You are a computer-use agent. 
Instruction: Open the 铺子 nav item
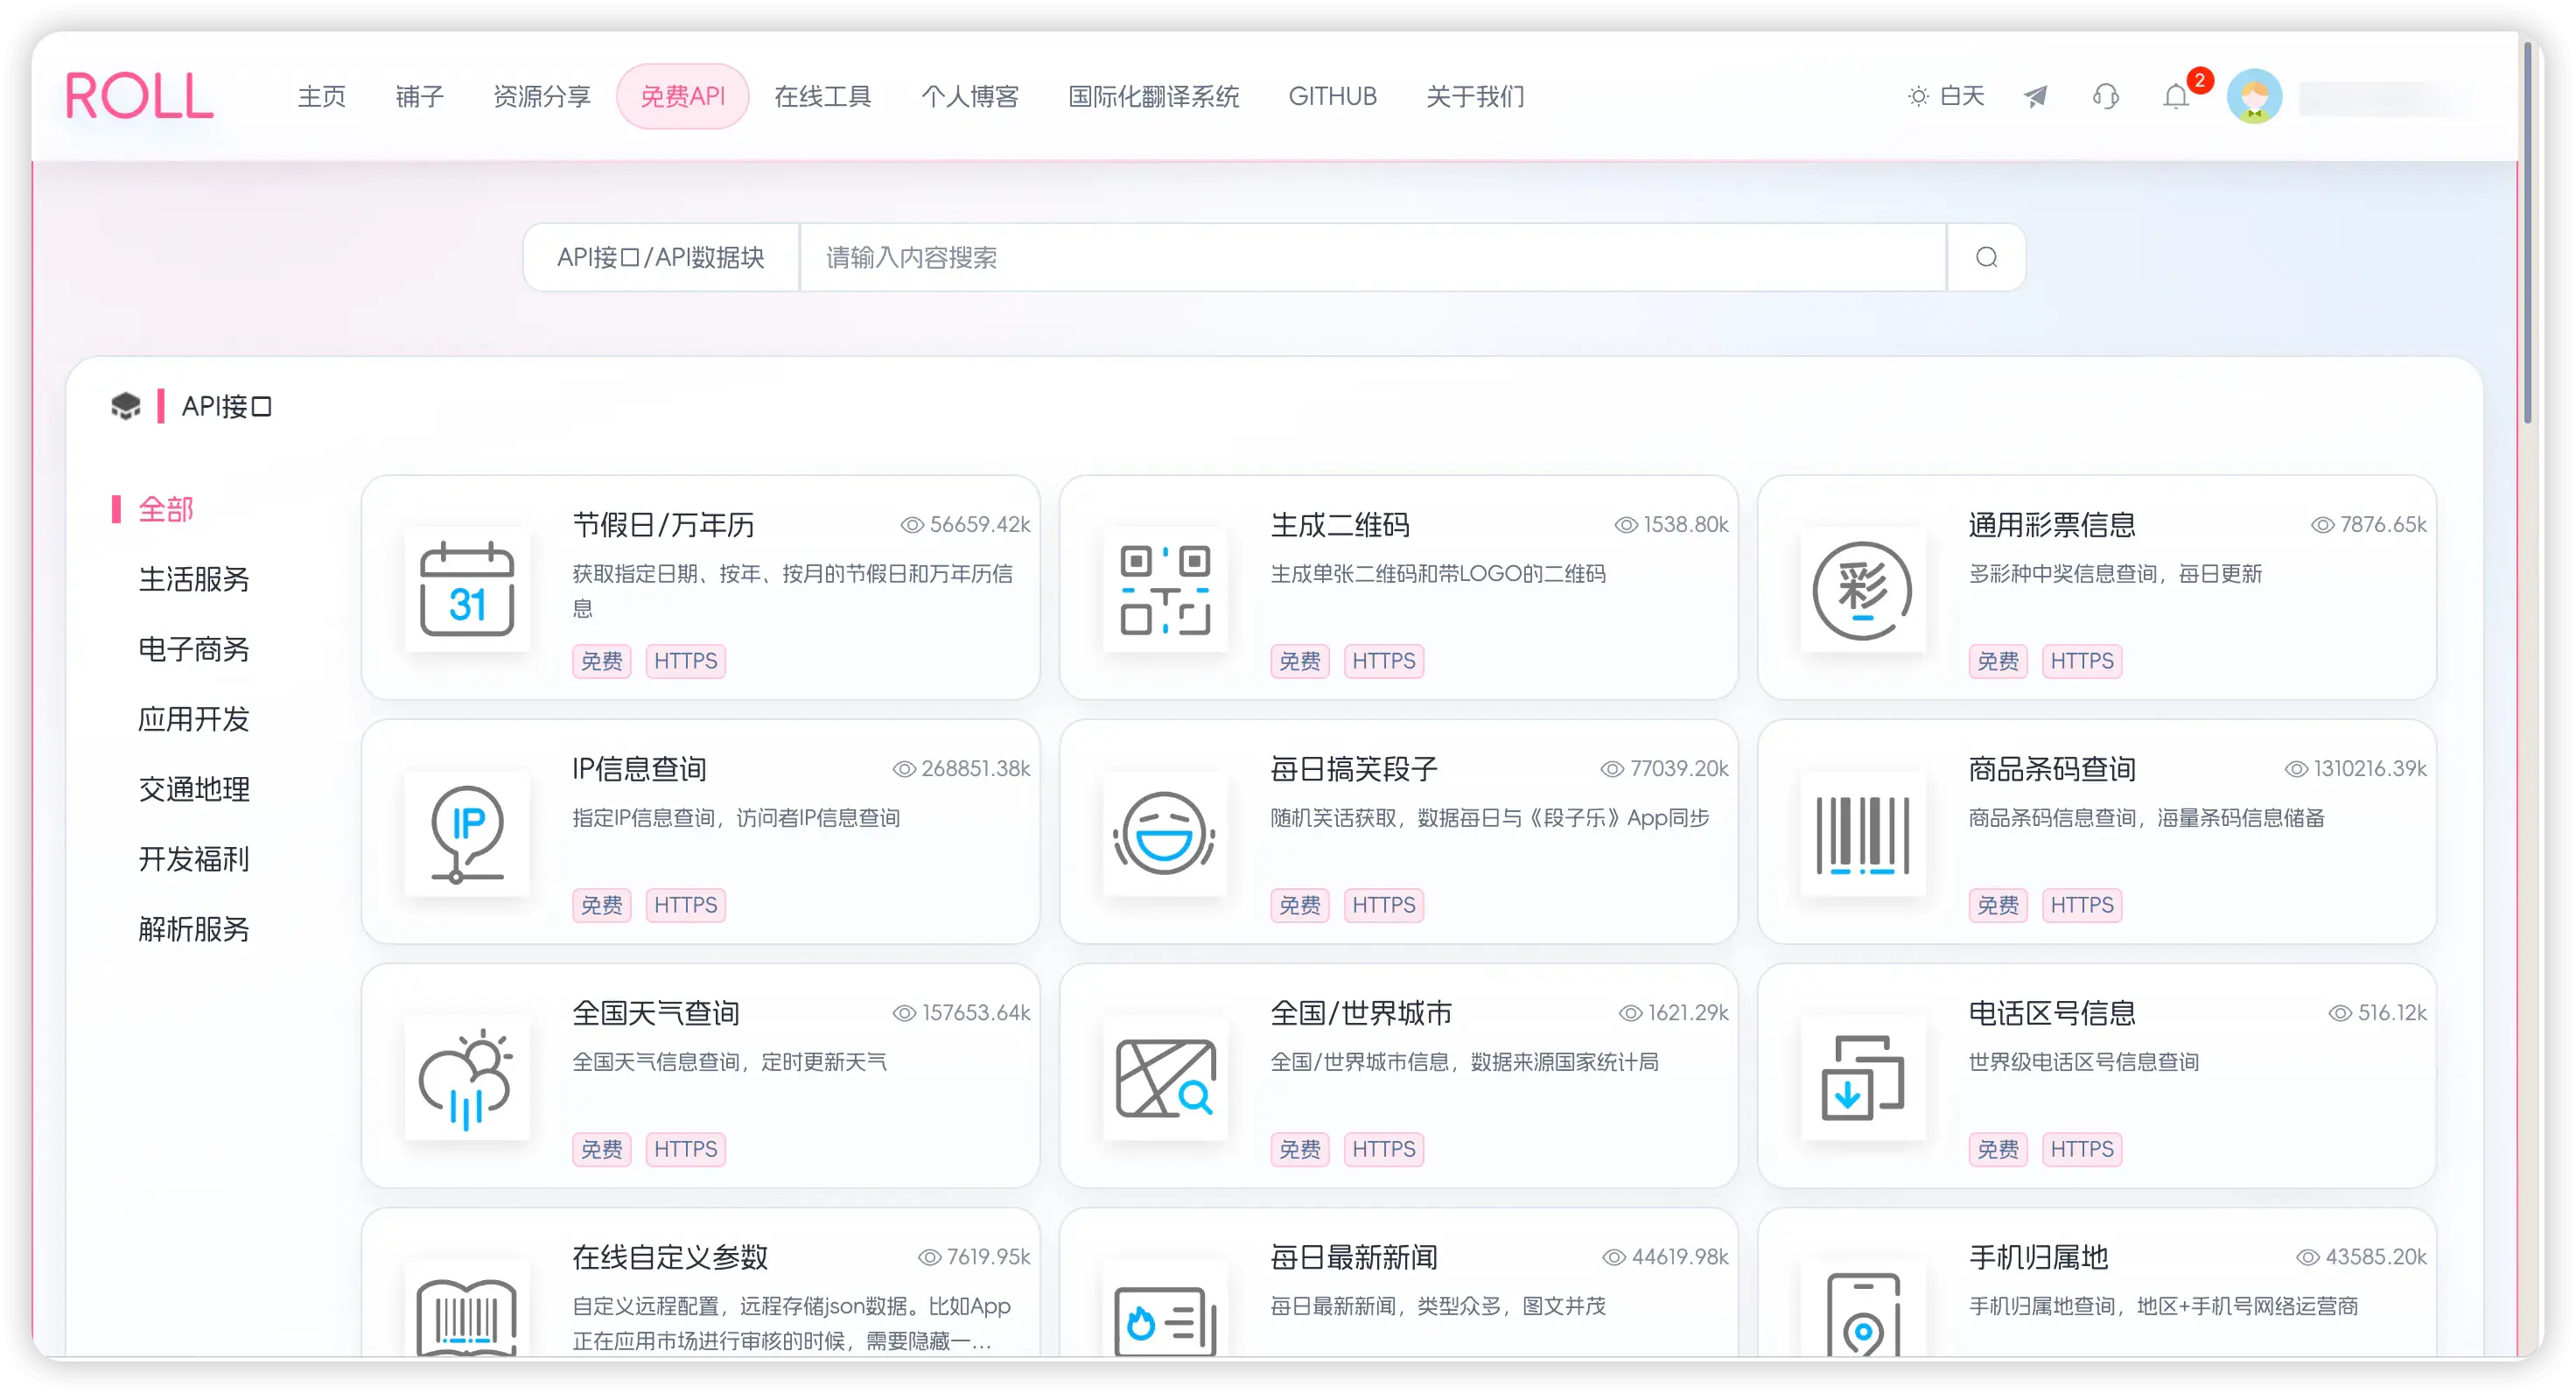[x=419, y=96]
